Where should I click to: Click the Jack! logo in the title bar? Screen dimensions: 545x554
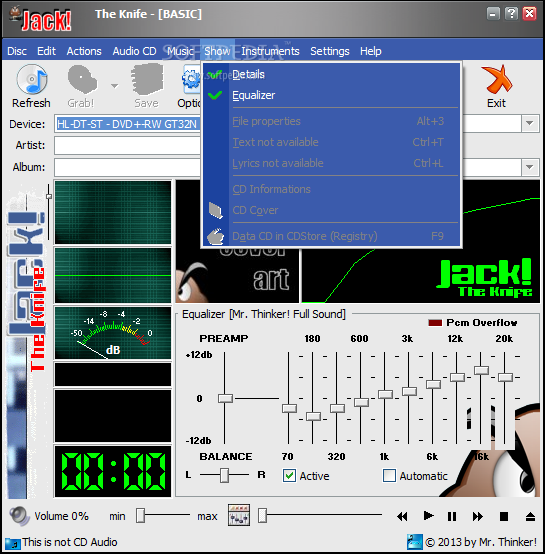pyautogui.click(x=41, y=19)
